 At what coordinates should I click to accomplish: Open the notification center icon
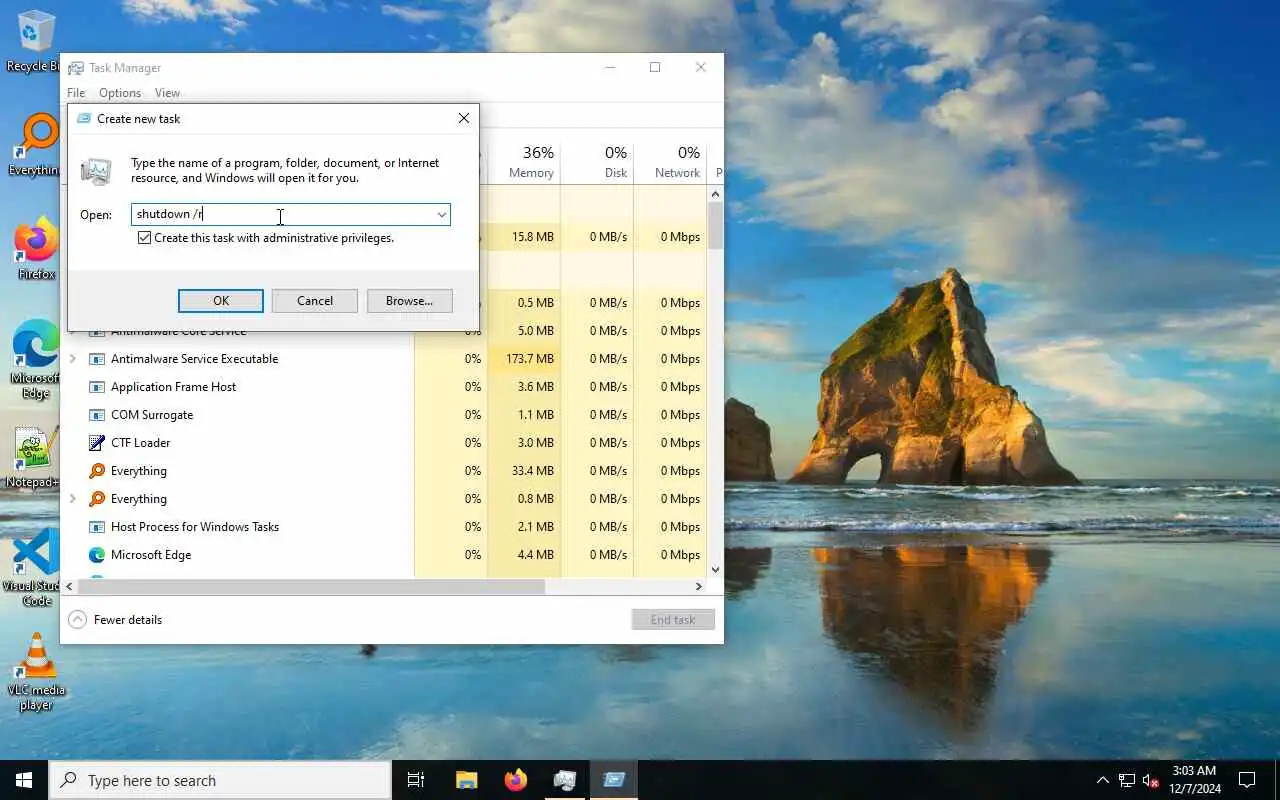(1247, 780)
